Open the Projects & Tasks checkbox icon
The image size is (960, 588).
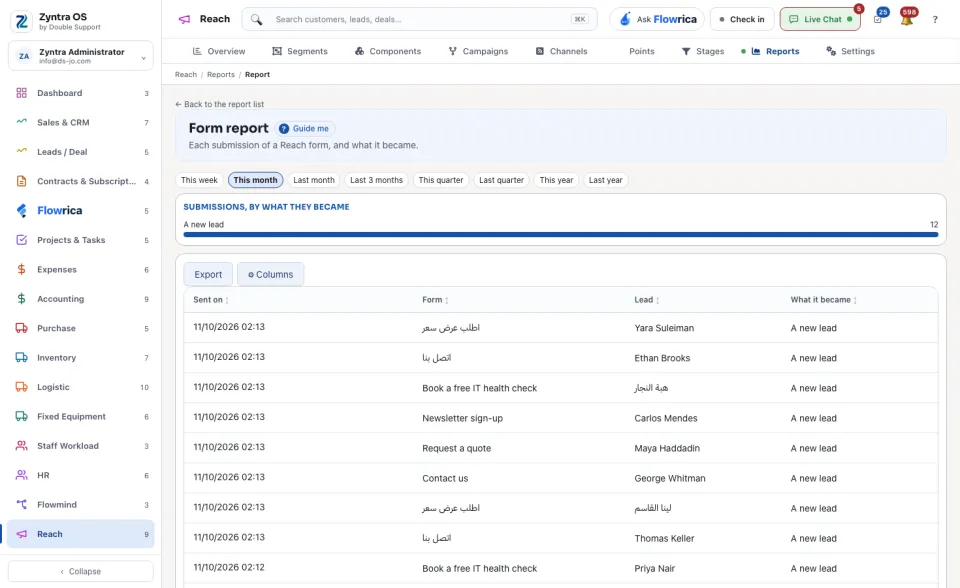coord(21,239)
